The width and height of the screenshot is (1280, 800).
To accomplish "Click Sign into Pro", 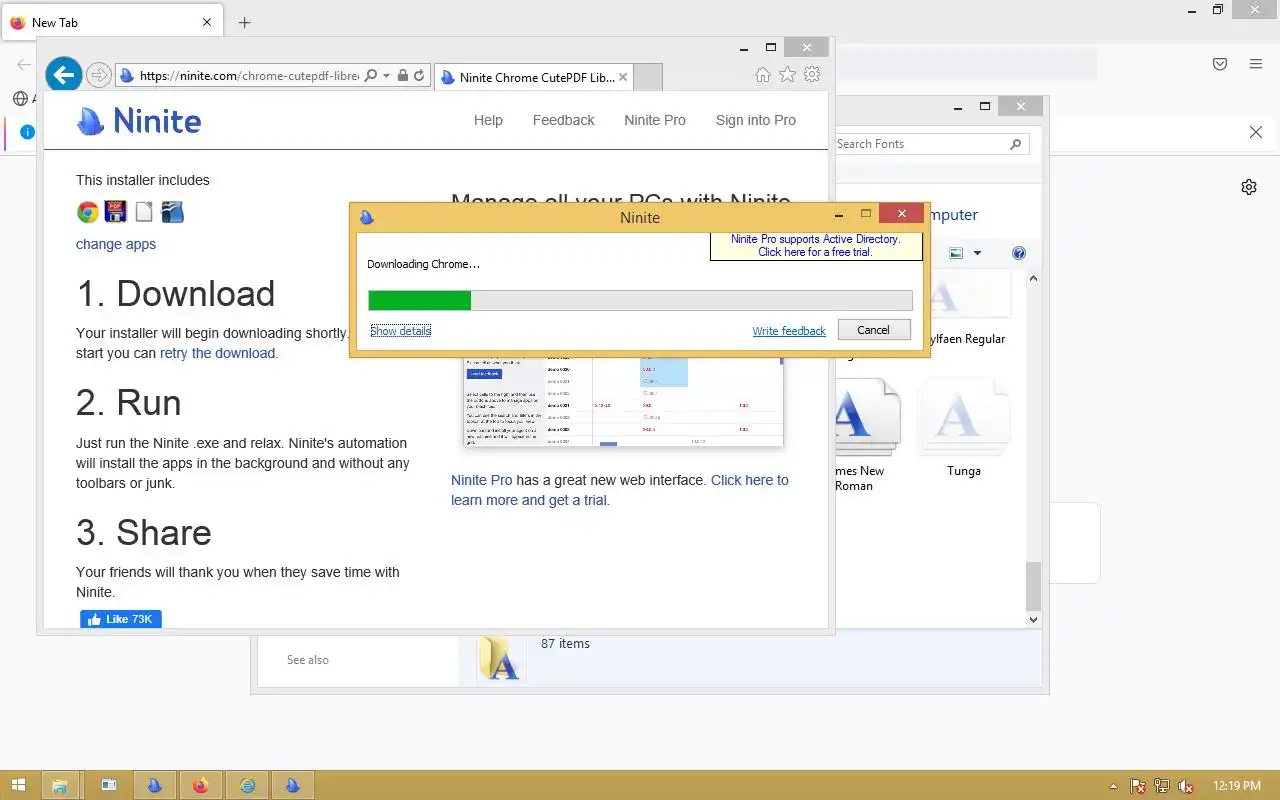I will pyautogui.click(x=756, y=120).
